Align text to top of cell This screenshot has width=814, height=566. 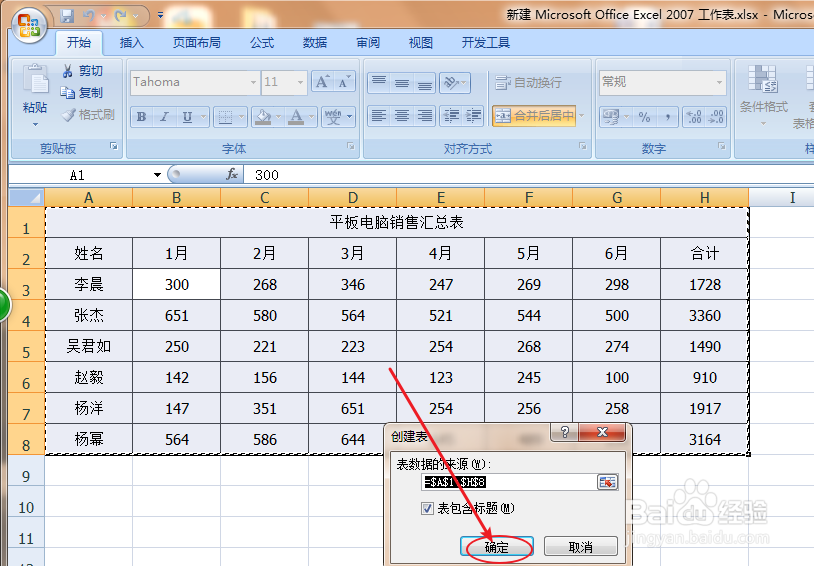[x=379, y=83]
